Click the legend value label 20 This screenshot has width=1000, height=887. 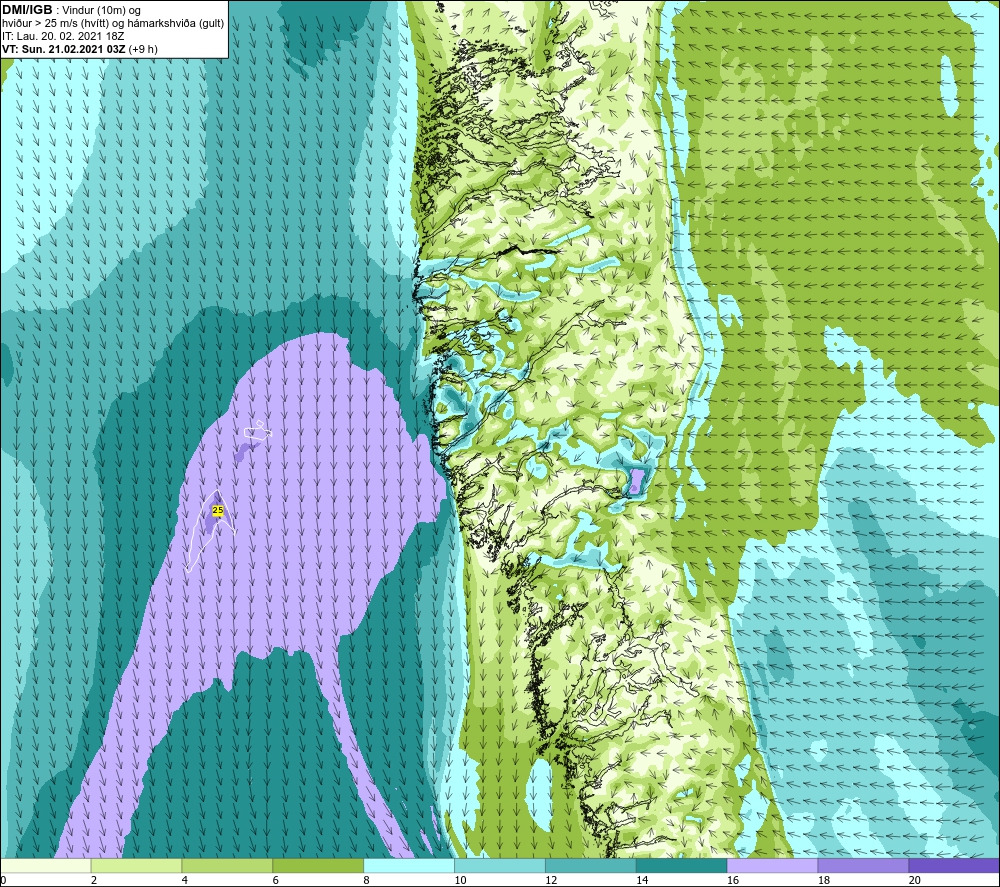click(915, 880)
